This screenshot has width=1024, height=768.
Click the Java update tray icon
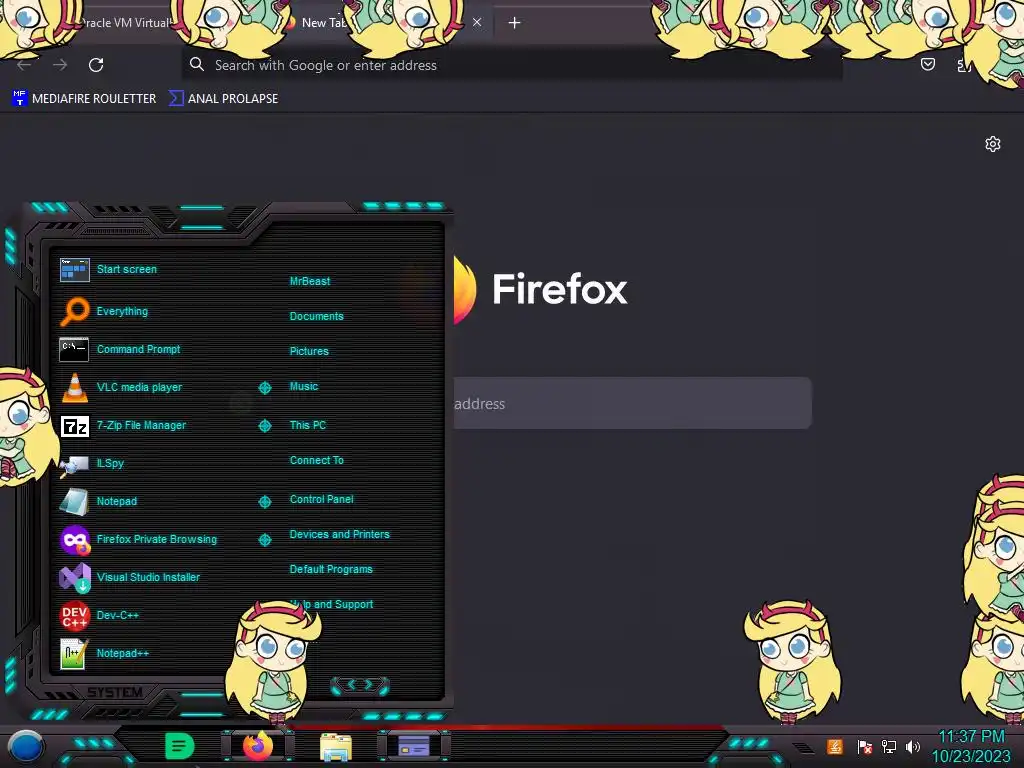(x=835, y=746)
